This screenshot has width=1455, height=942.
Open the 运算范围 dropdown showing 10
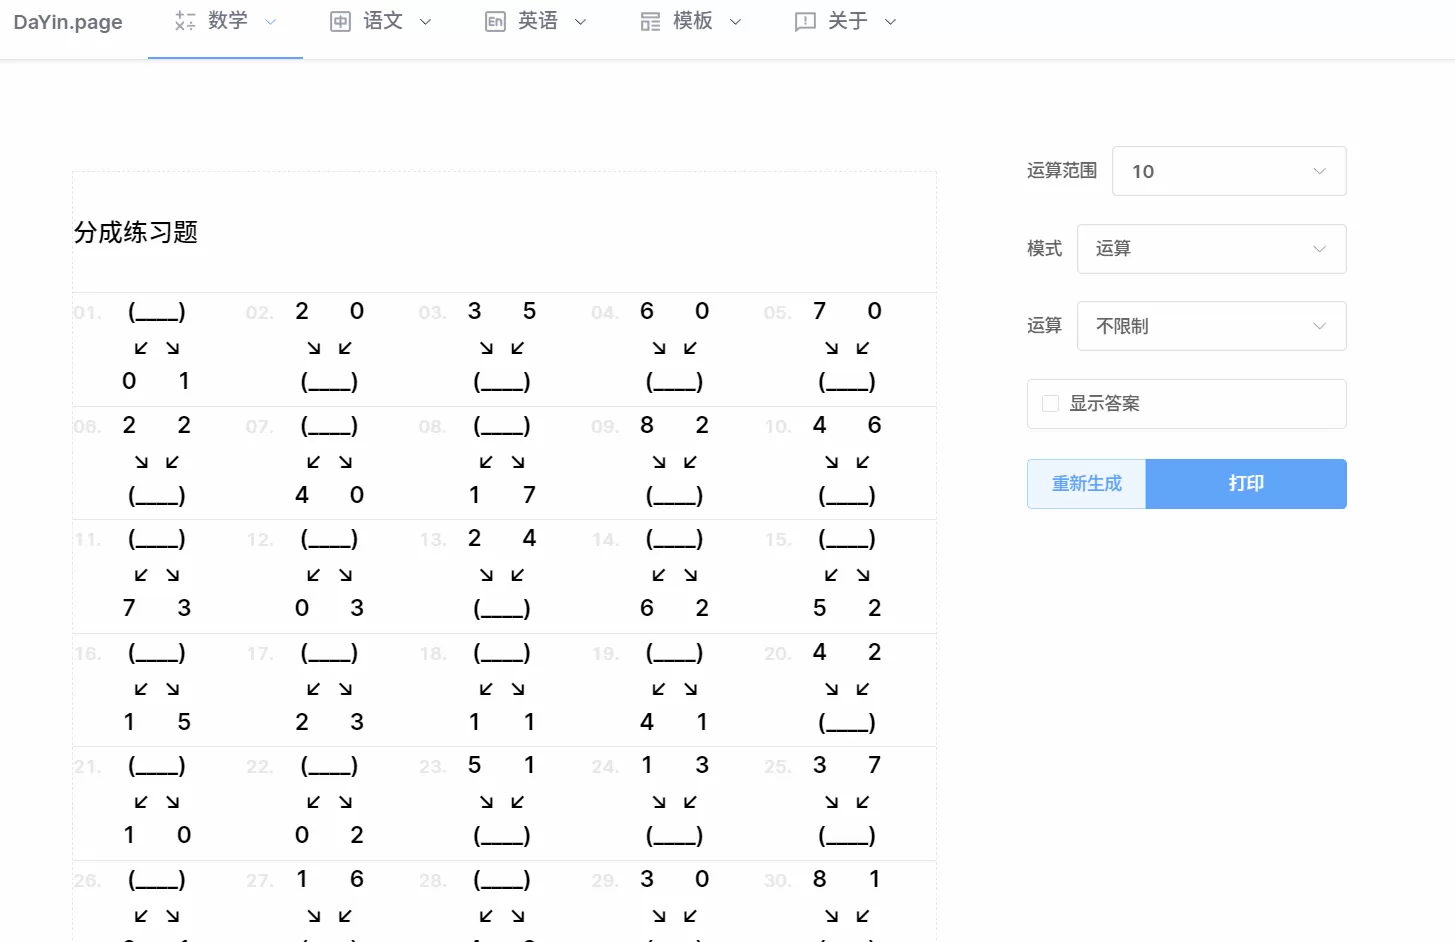coord(1228,171)
